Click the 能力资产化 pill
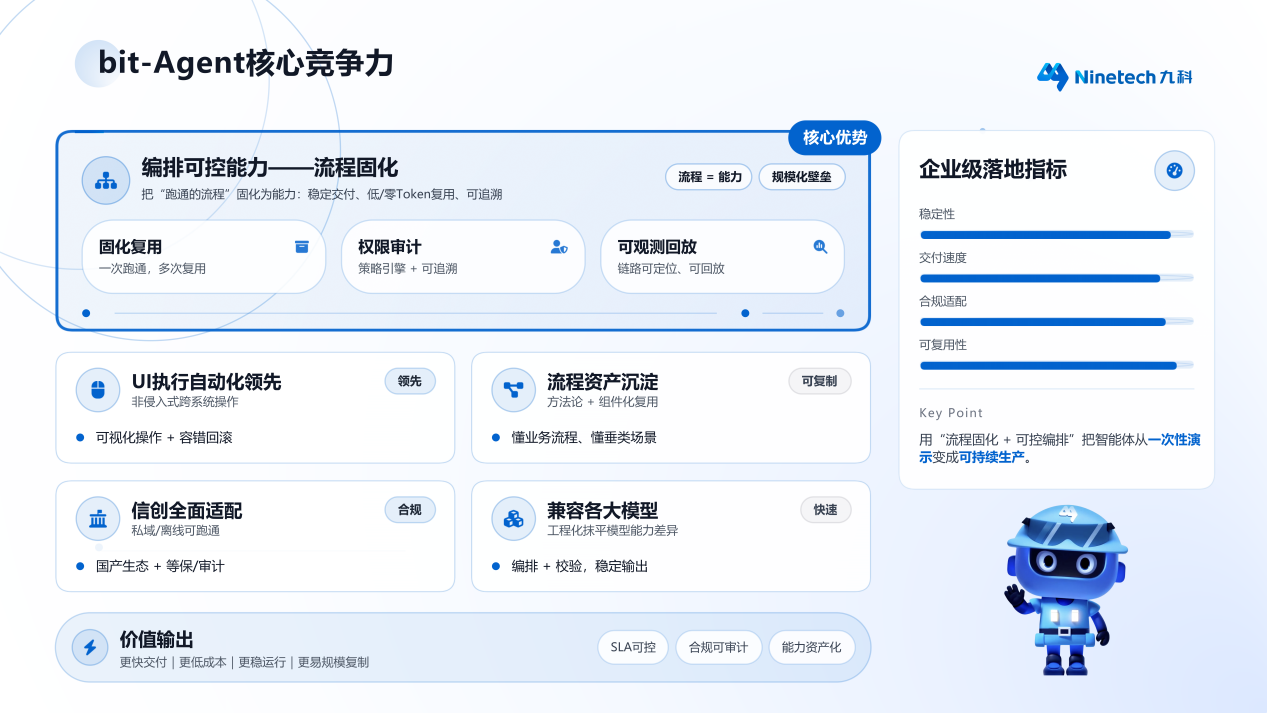 tap(811, 647)
